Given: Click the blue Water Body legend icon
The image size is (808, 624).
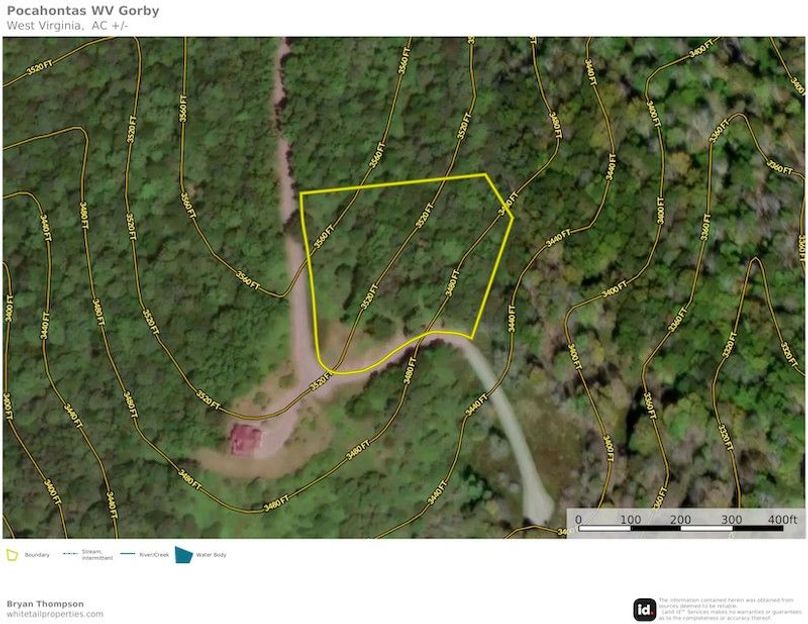Looking at the screenshot, I should pos(183,554).
